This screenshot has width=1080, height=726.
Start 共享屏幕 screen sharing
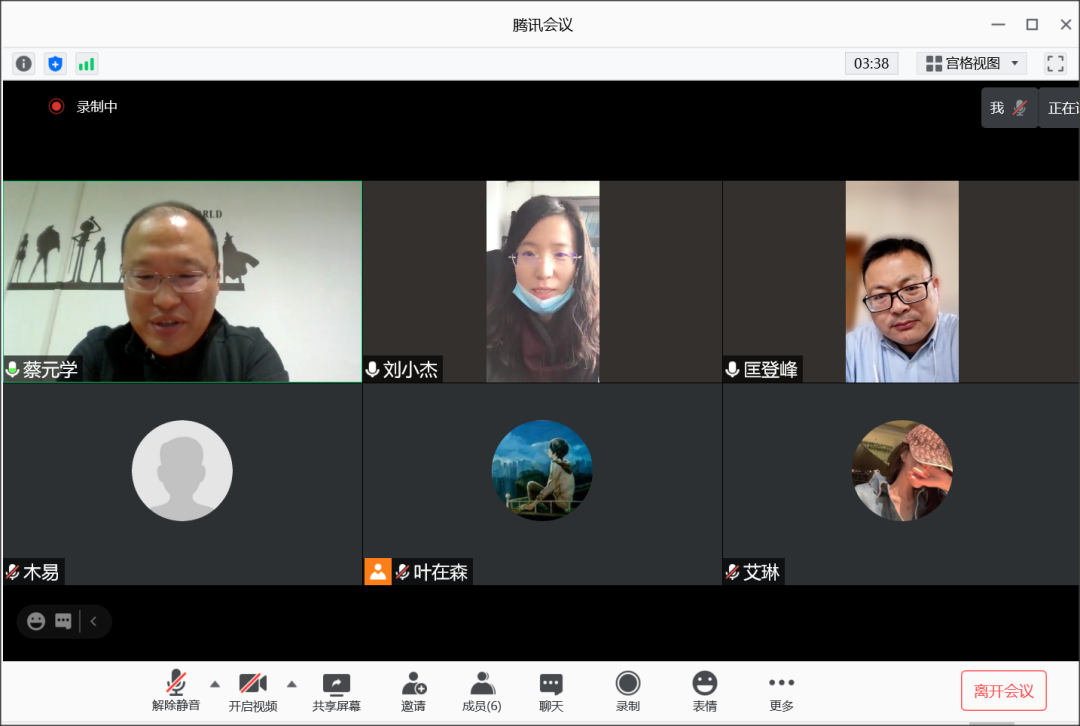pyautogui.click(x=336, y=691)
